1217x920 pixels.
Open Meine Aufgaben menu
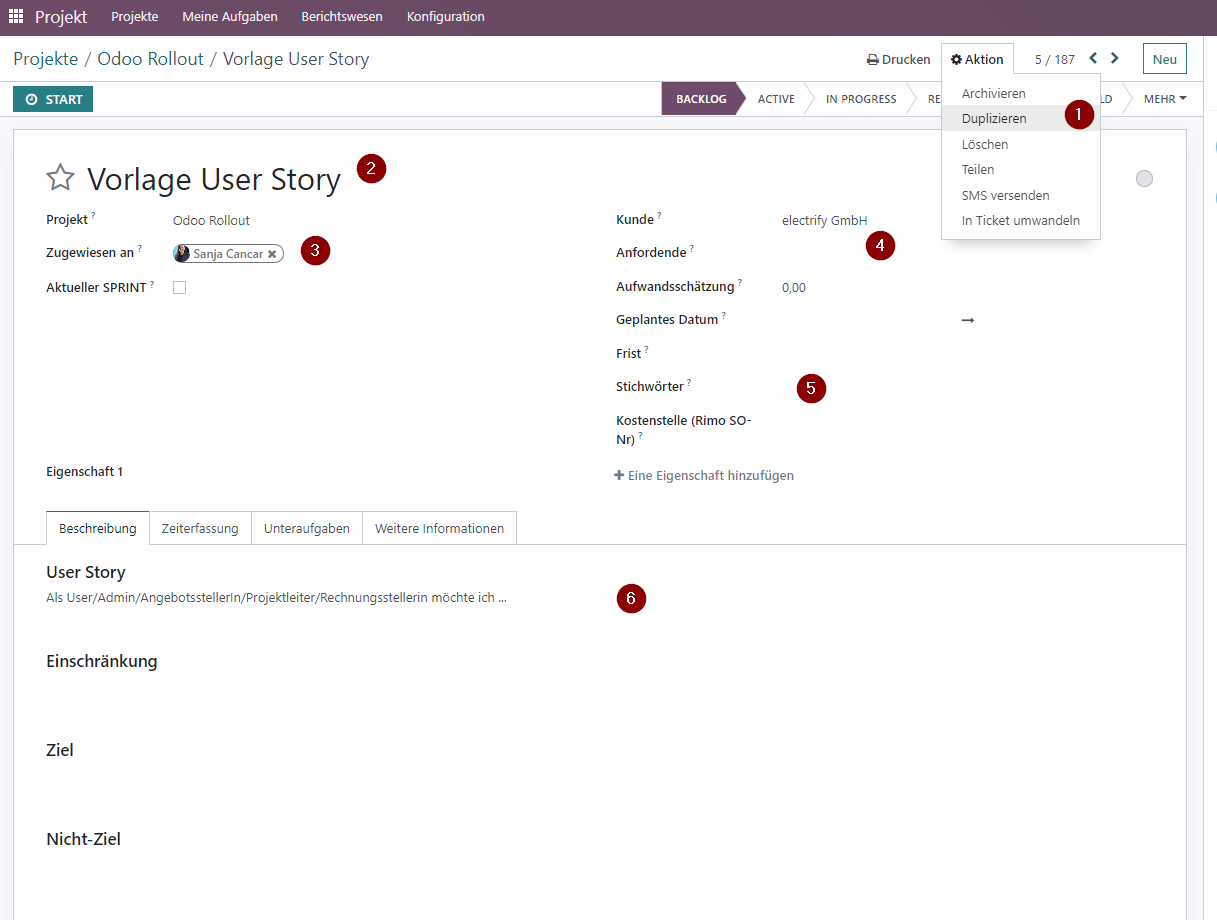point(230,17)
